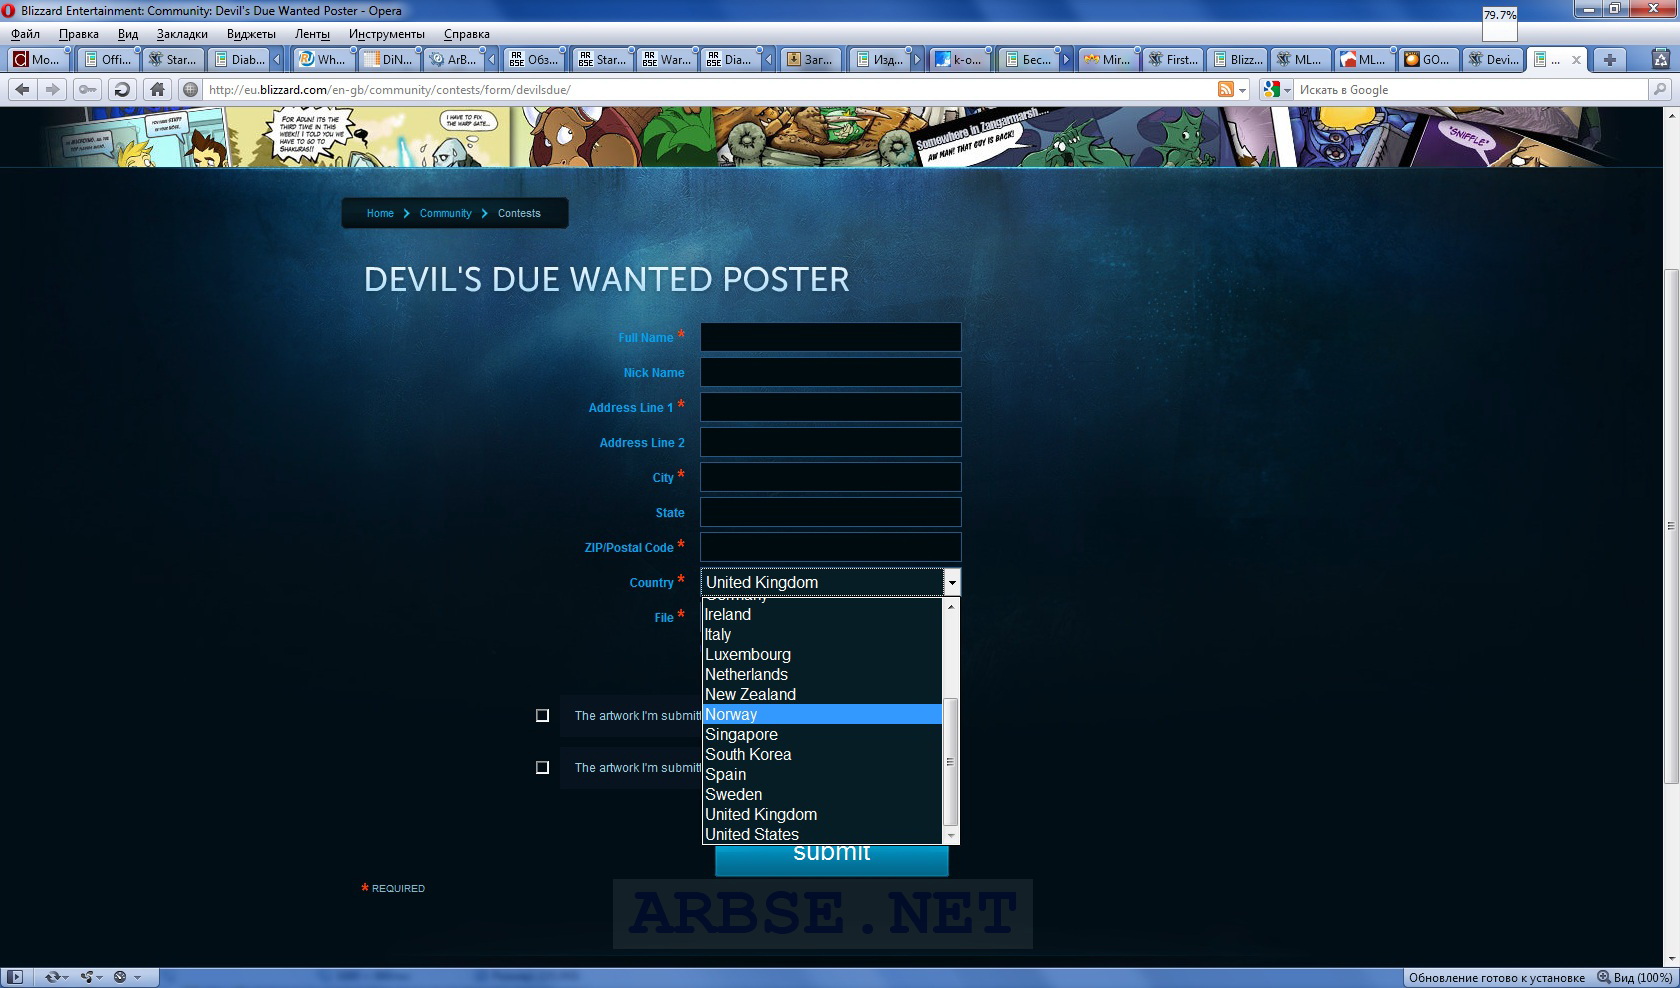
Task: Open the Ленты menu
Action: (x=312, y=34)
